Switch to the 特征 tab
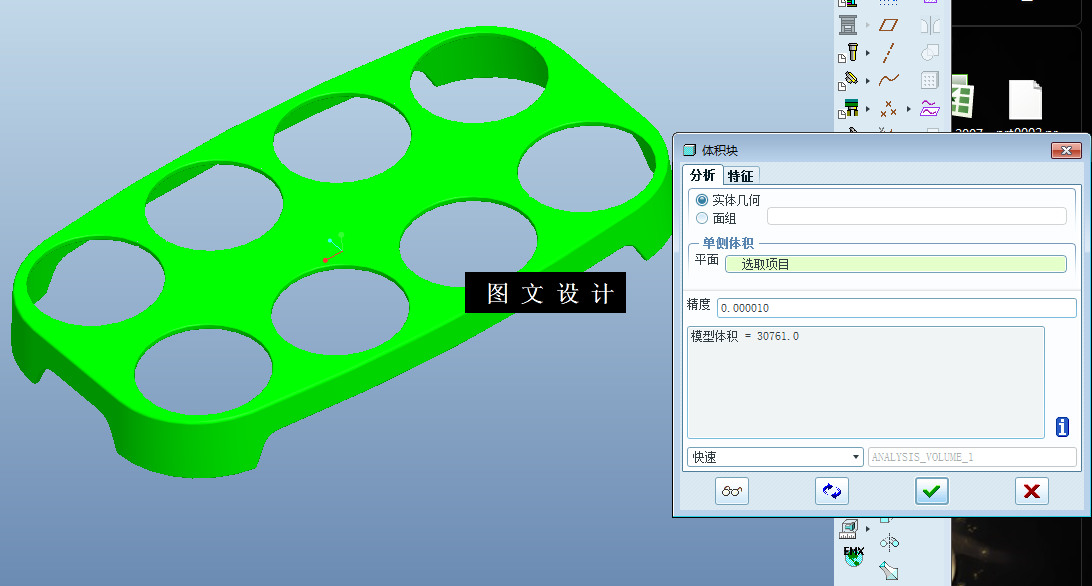This screenshot has width=1092, height=586. point(741,175)
